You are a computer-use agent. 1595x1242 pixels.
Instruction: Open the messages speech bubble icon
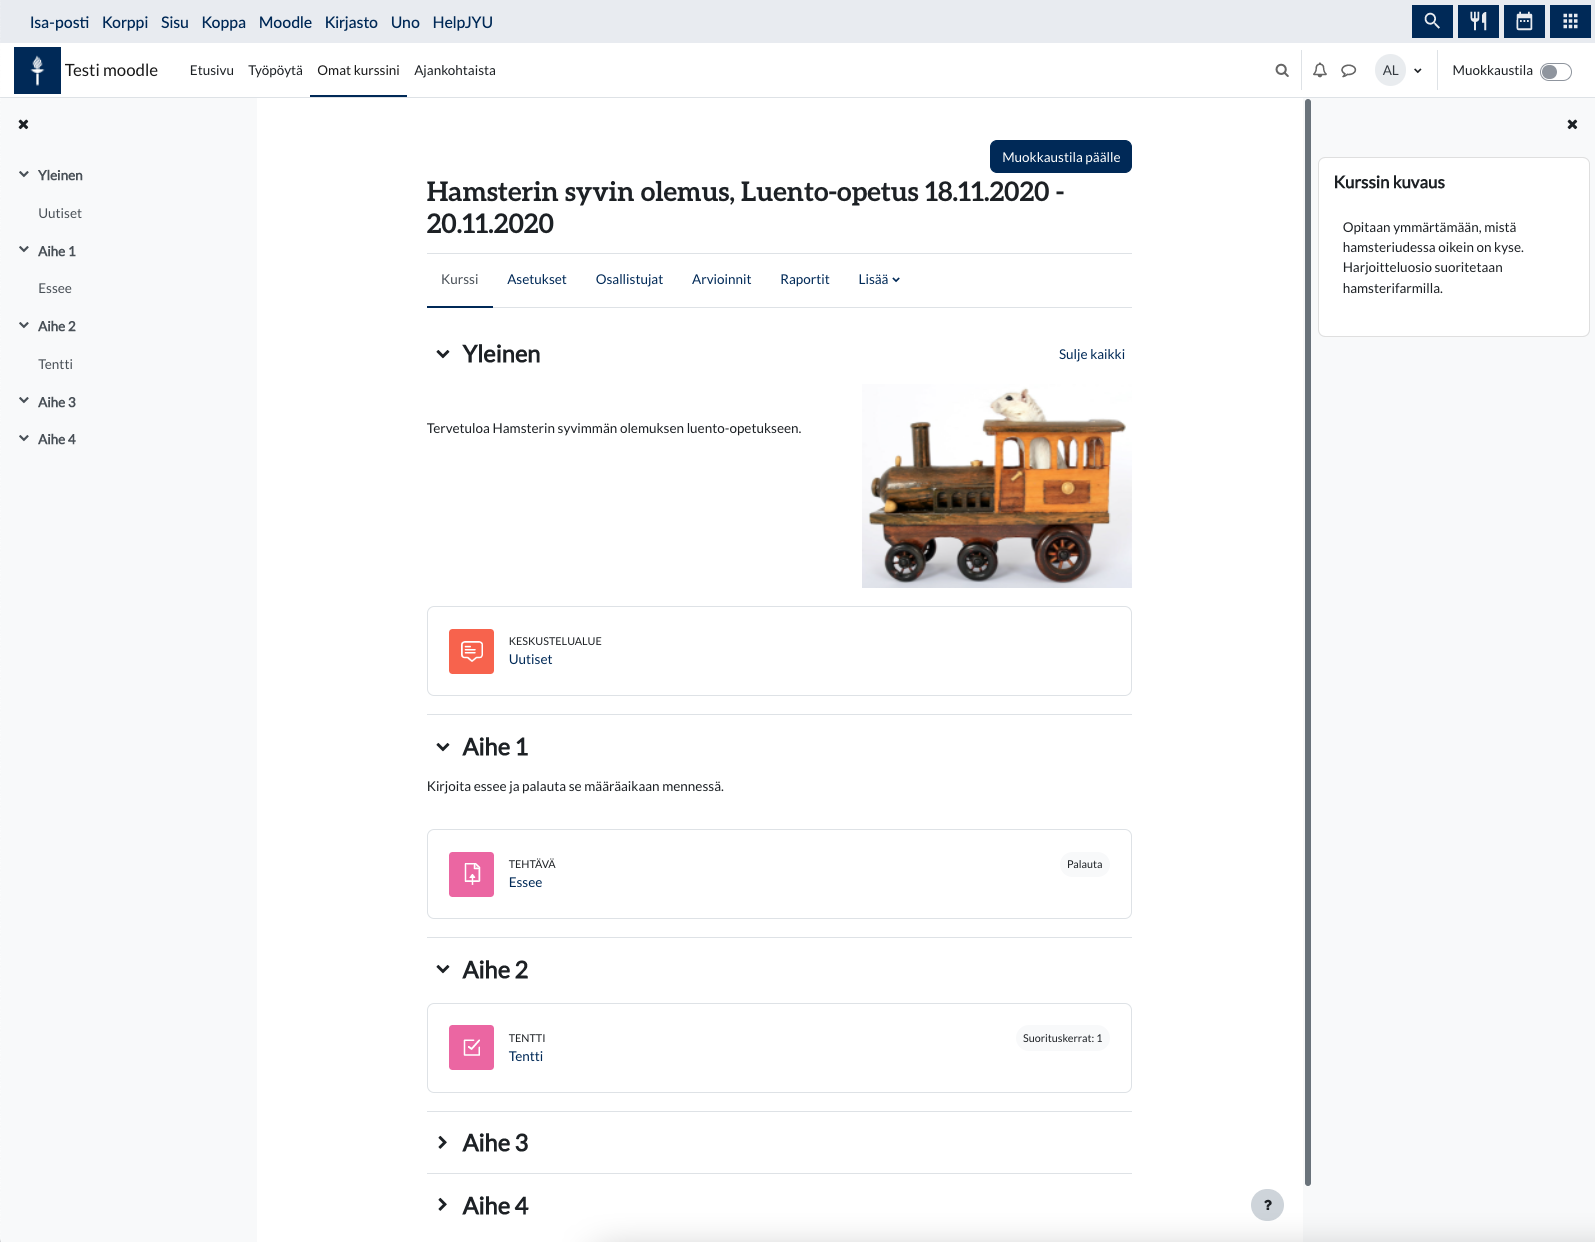[x=1348, y=70]
